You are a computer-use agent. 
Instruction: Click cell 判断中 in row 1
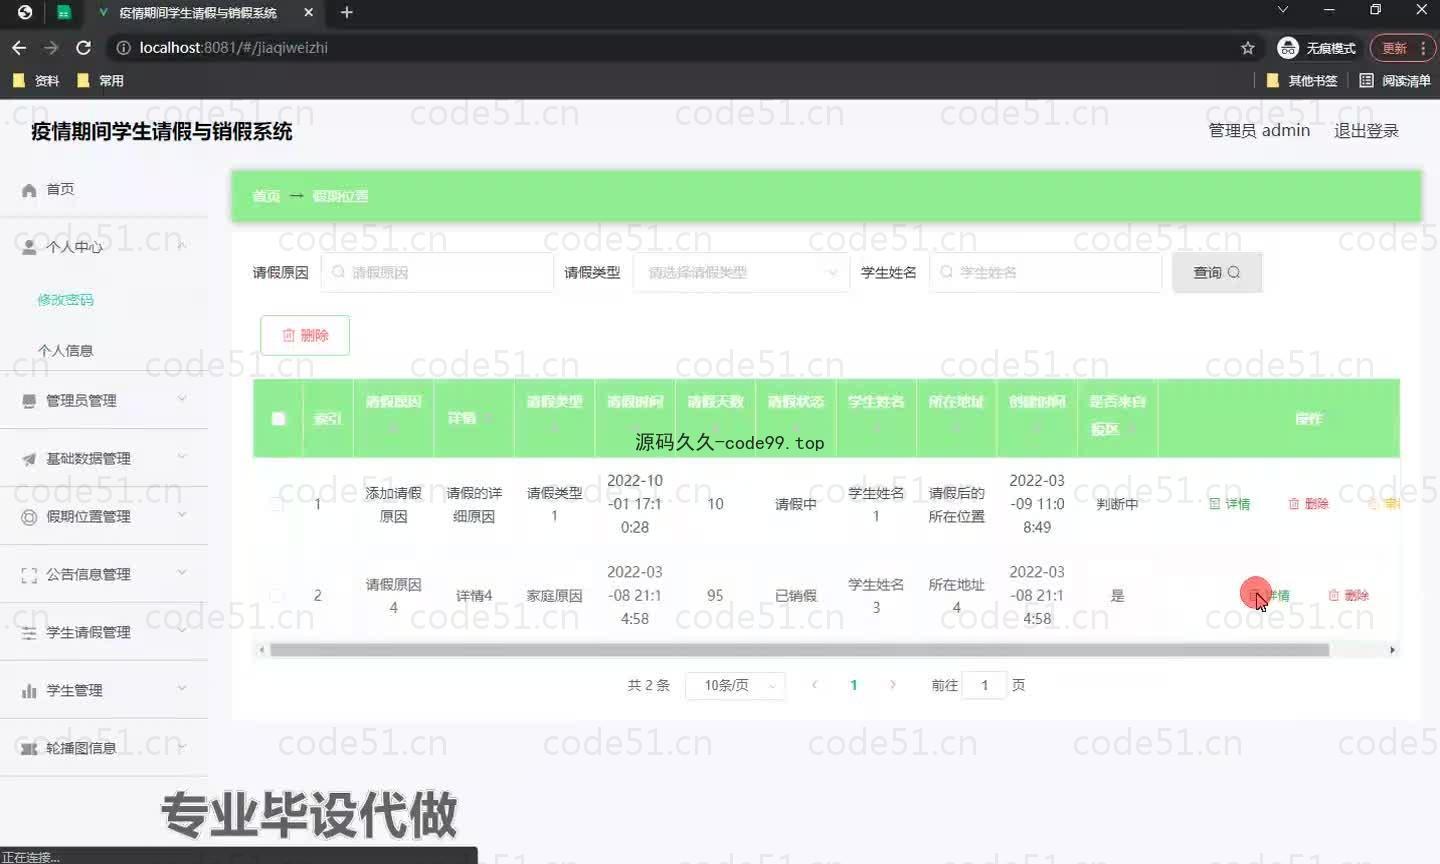(x=1117, y=504)
